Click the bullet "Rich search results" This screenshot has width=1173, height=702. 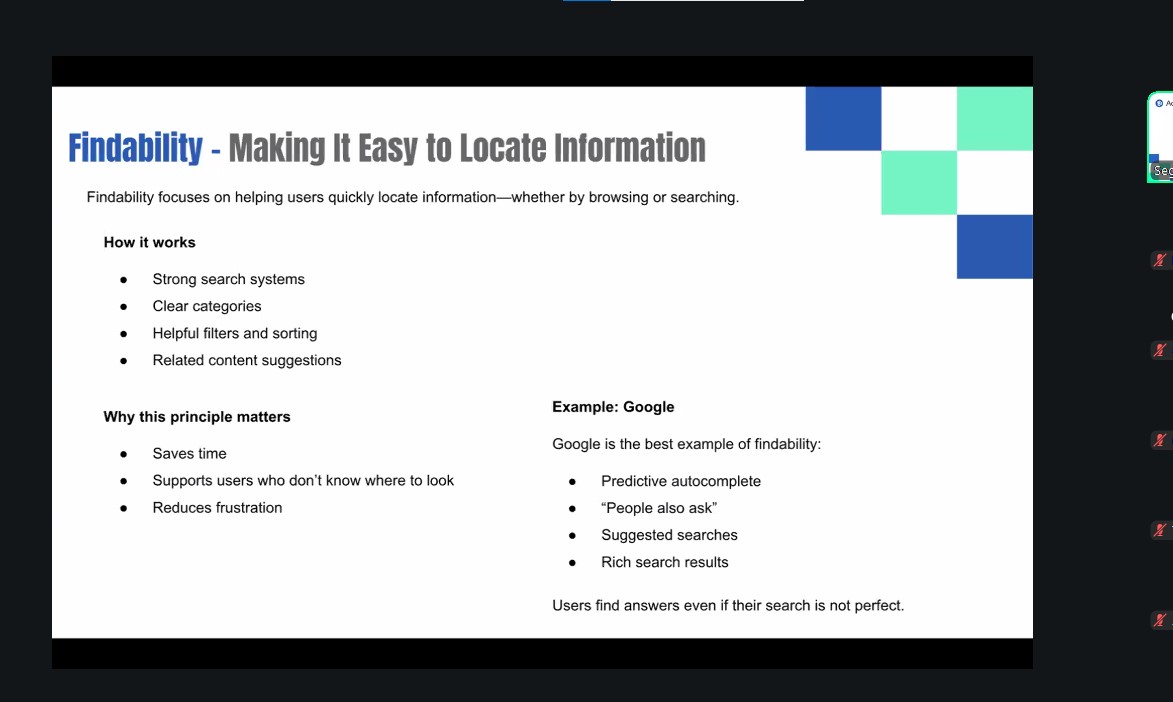[665, 562]
